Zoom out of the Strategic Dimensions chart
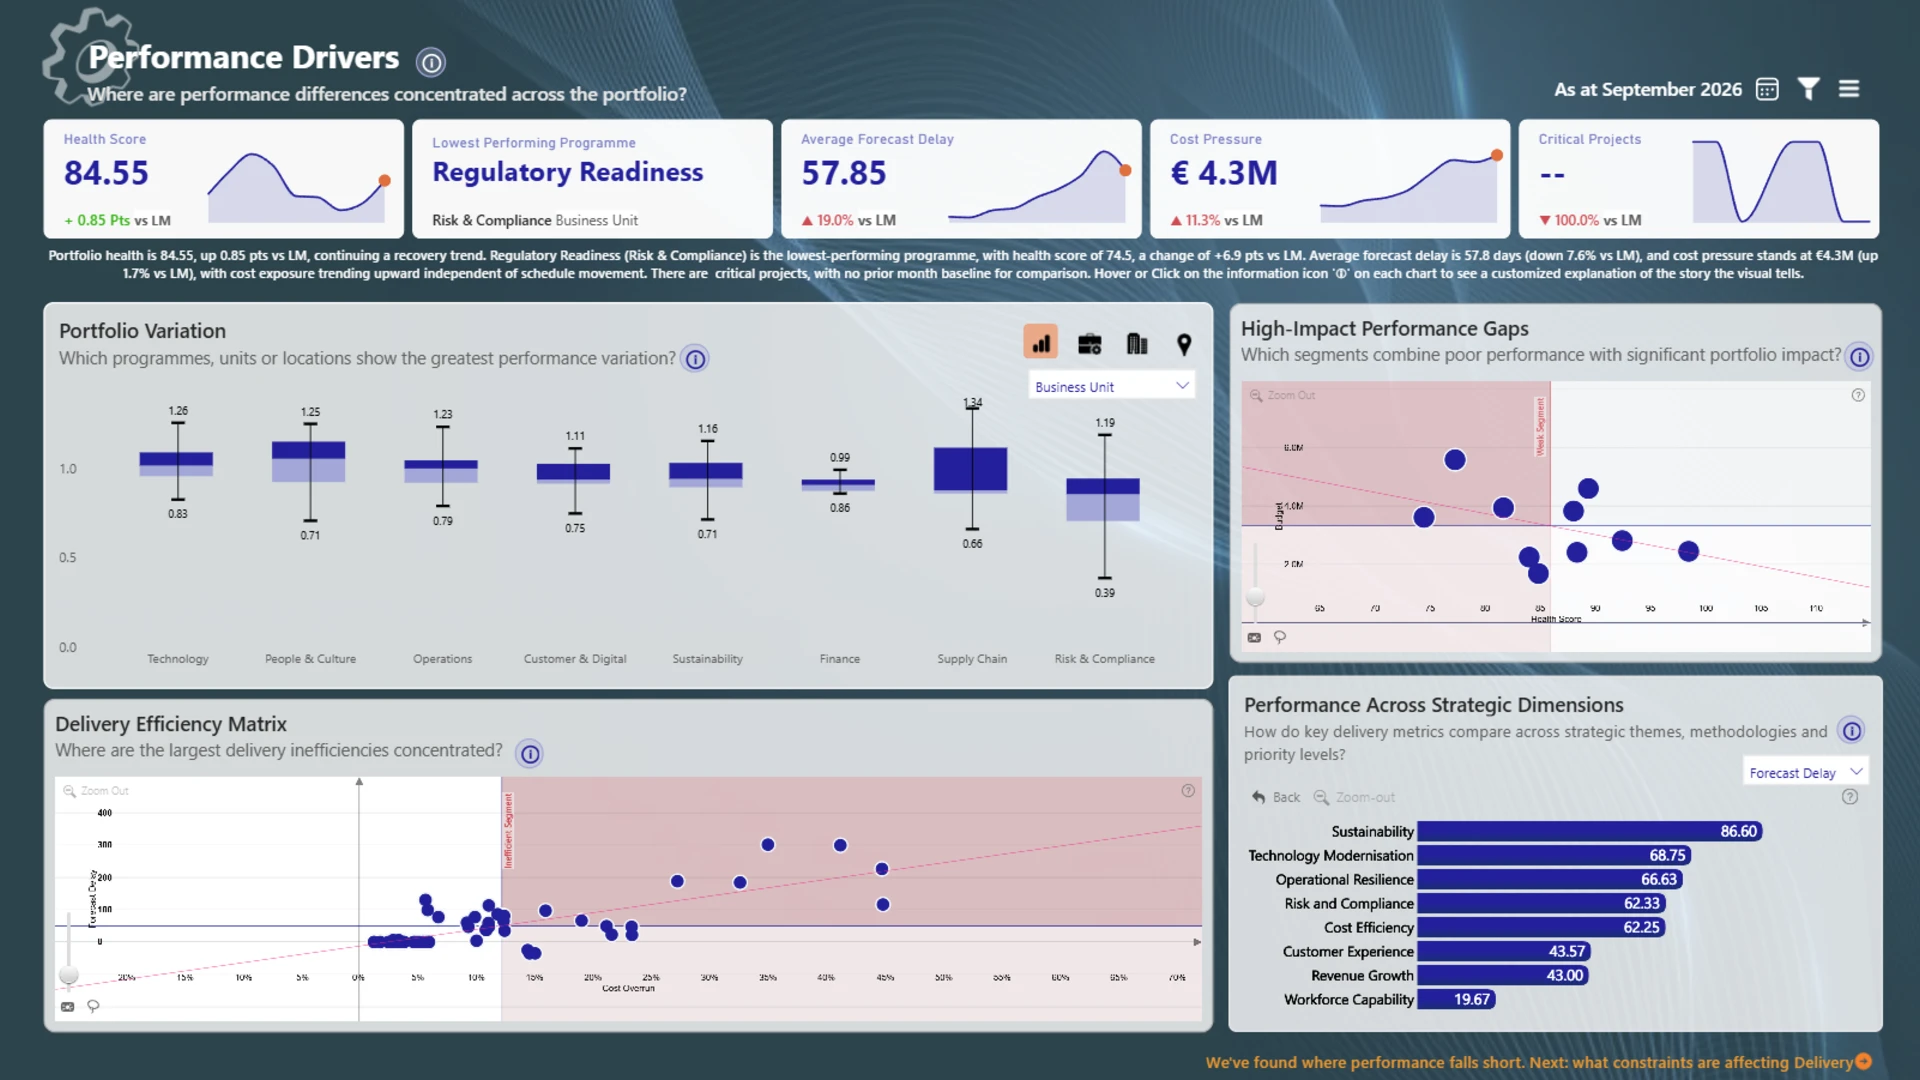This screenshot has width=1920, height=1080. click(1354, 797)
